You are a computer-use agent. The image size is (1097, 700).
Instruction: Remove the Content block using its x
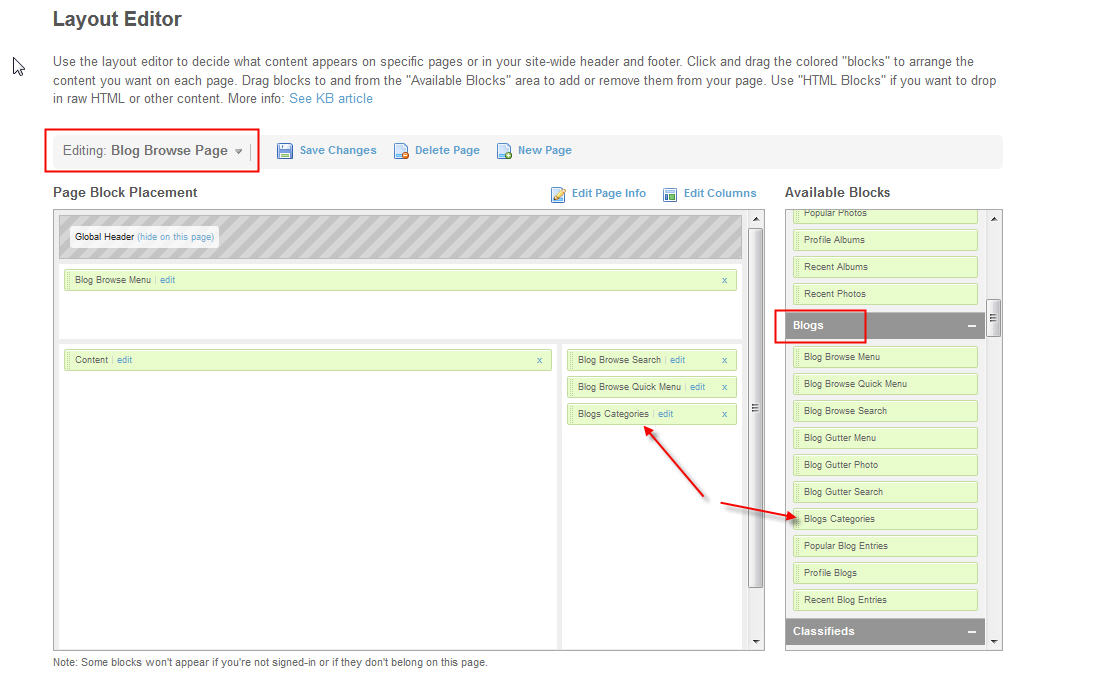click(x=539, y=361)
